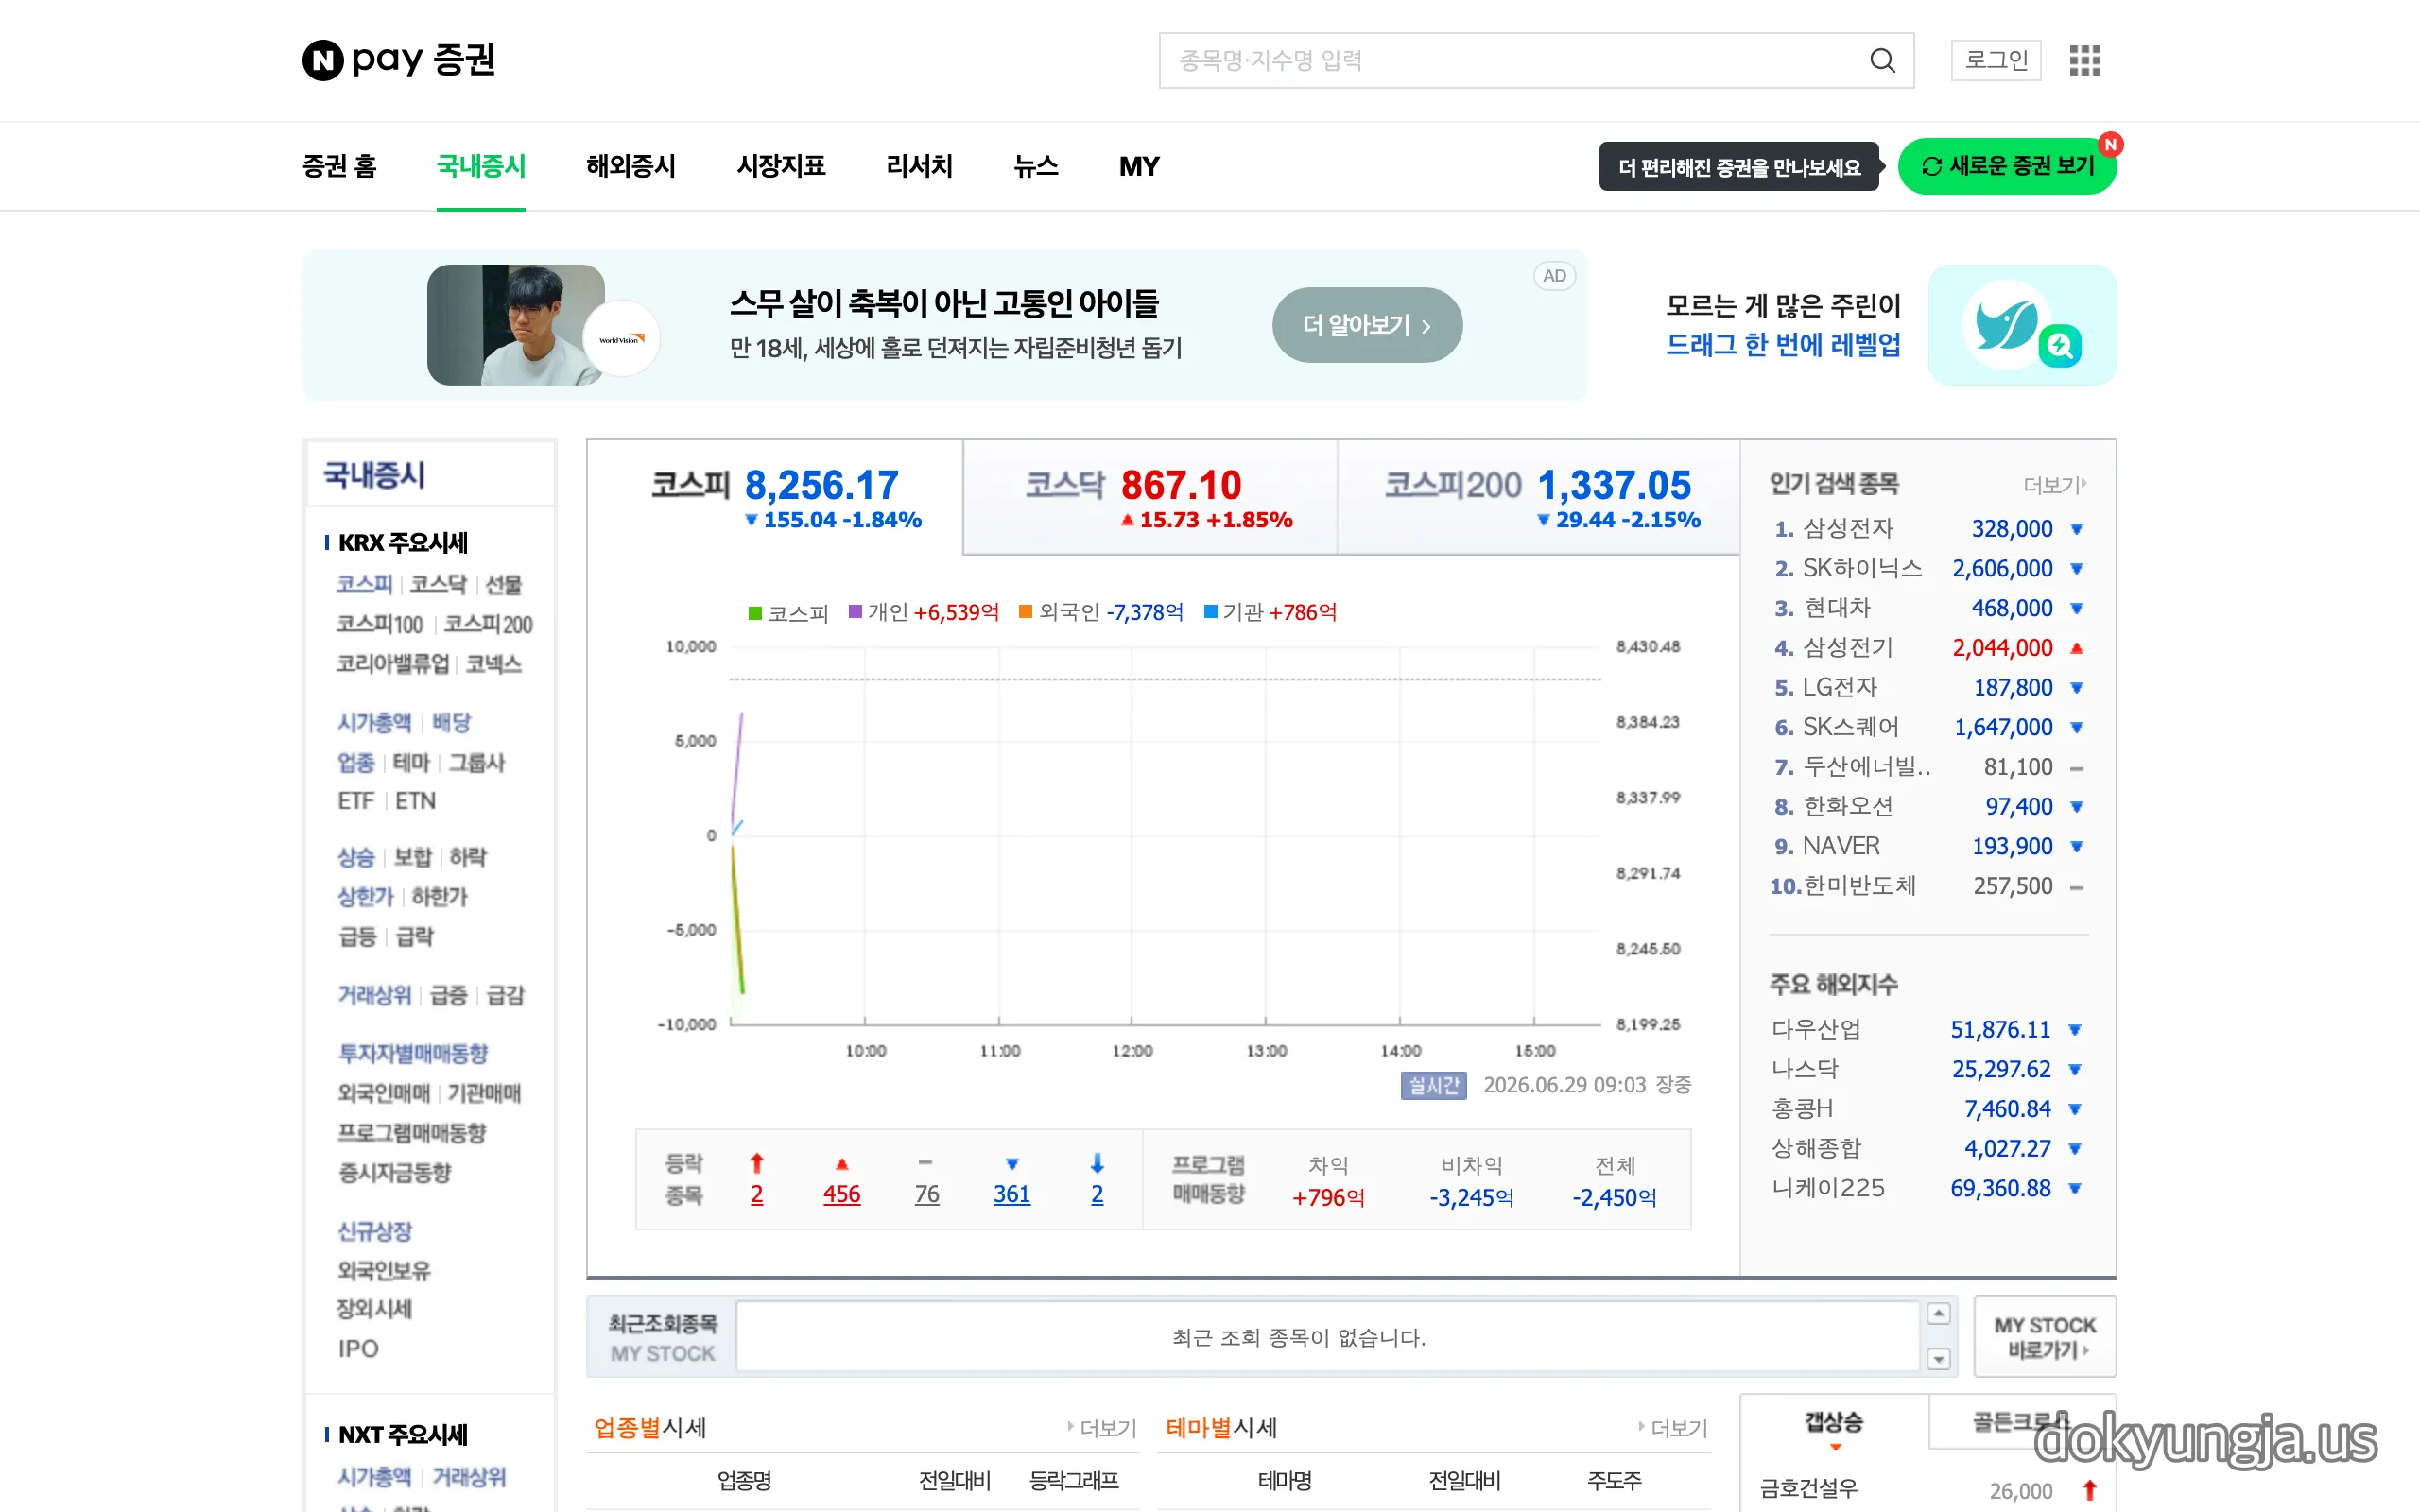Click the red upper-limit arrow icon

click(x=757, y=1163)
